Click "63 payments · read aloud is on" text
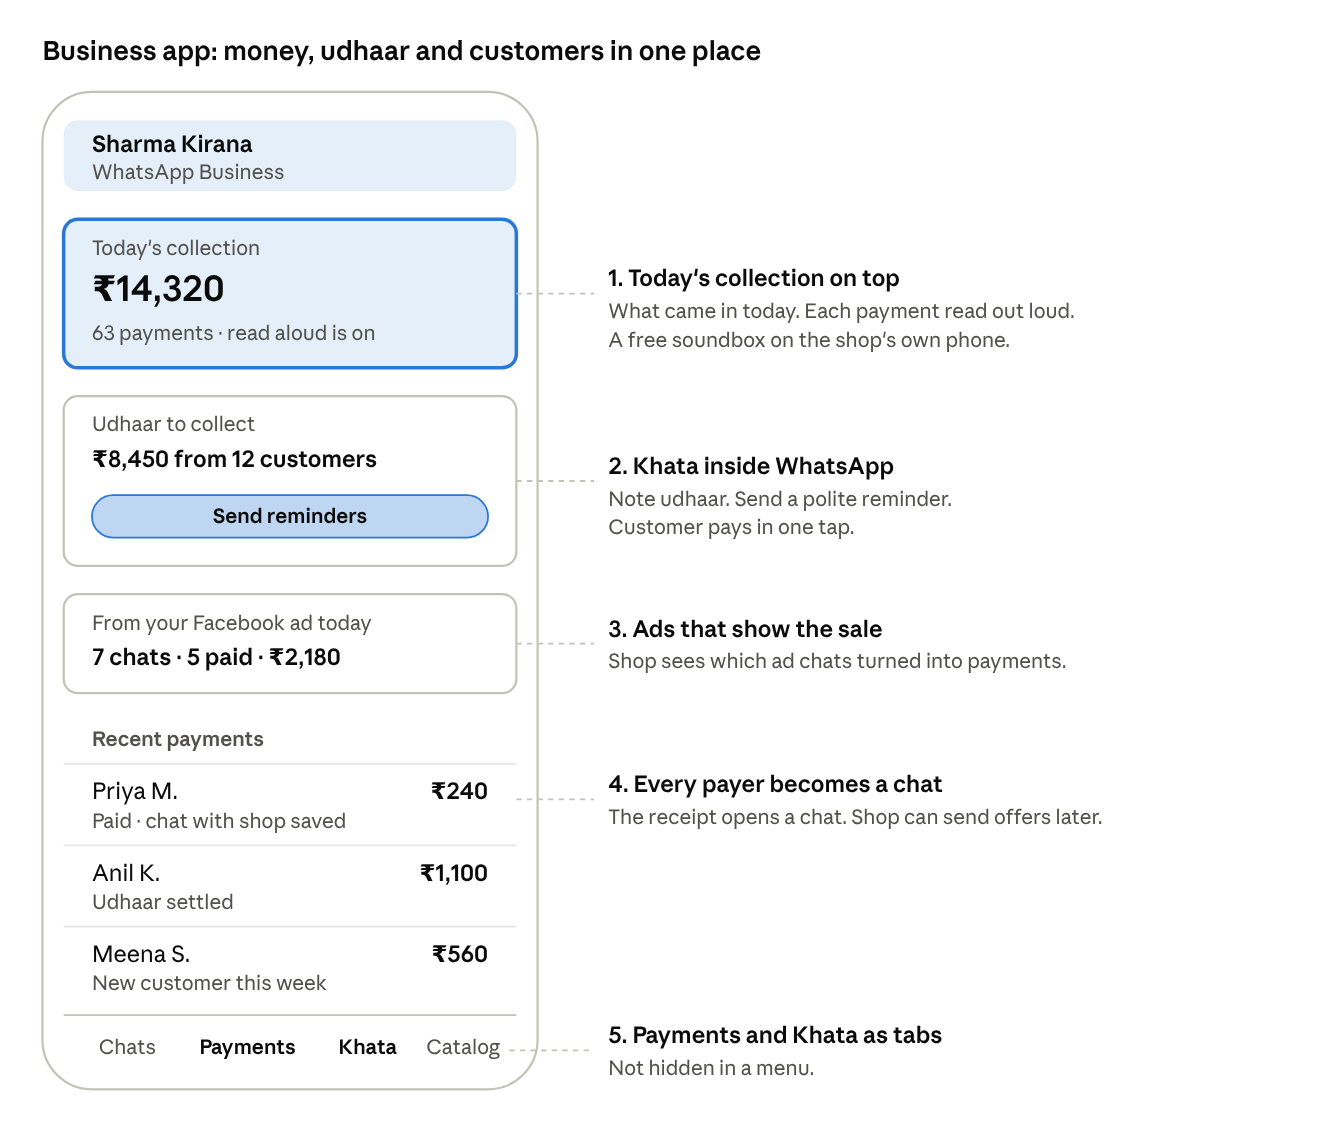This screenshot has height=1144, width=1344. click(233, 333)
